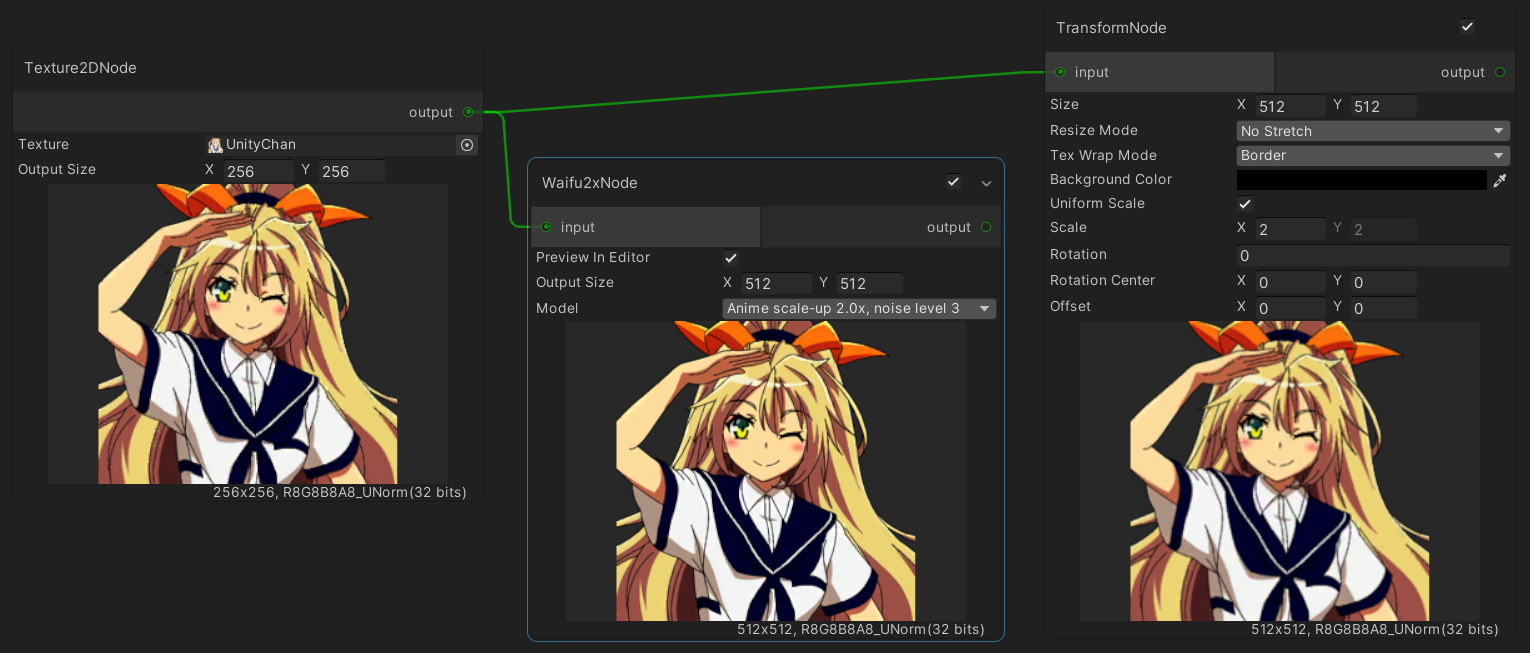Click the Rotation value field

click(1372, 256)
